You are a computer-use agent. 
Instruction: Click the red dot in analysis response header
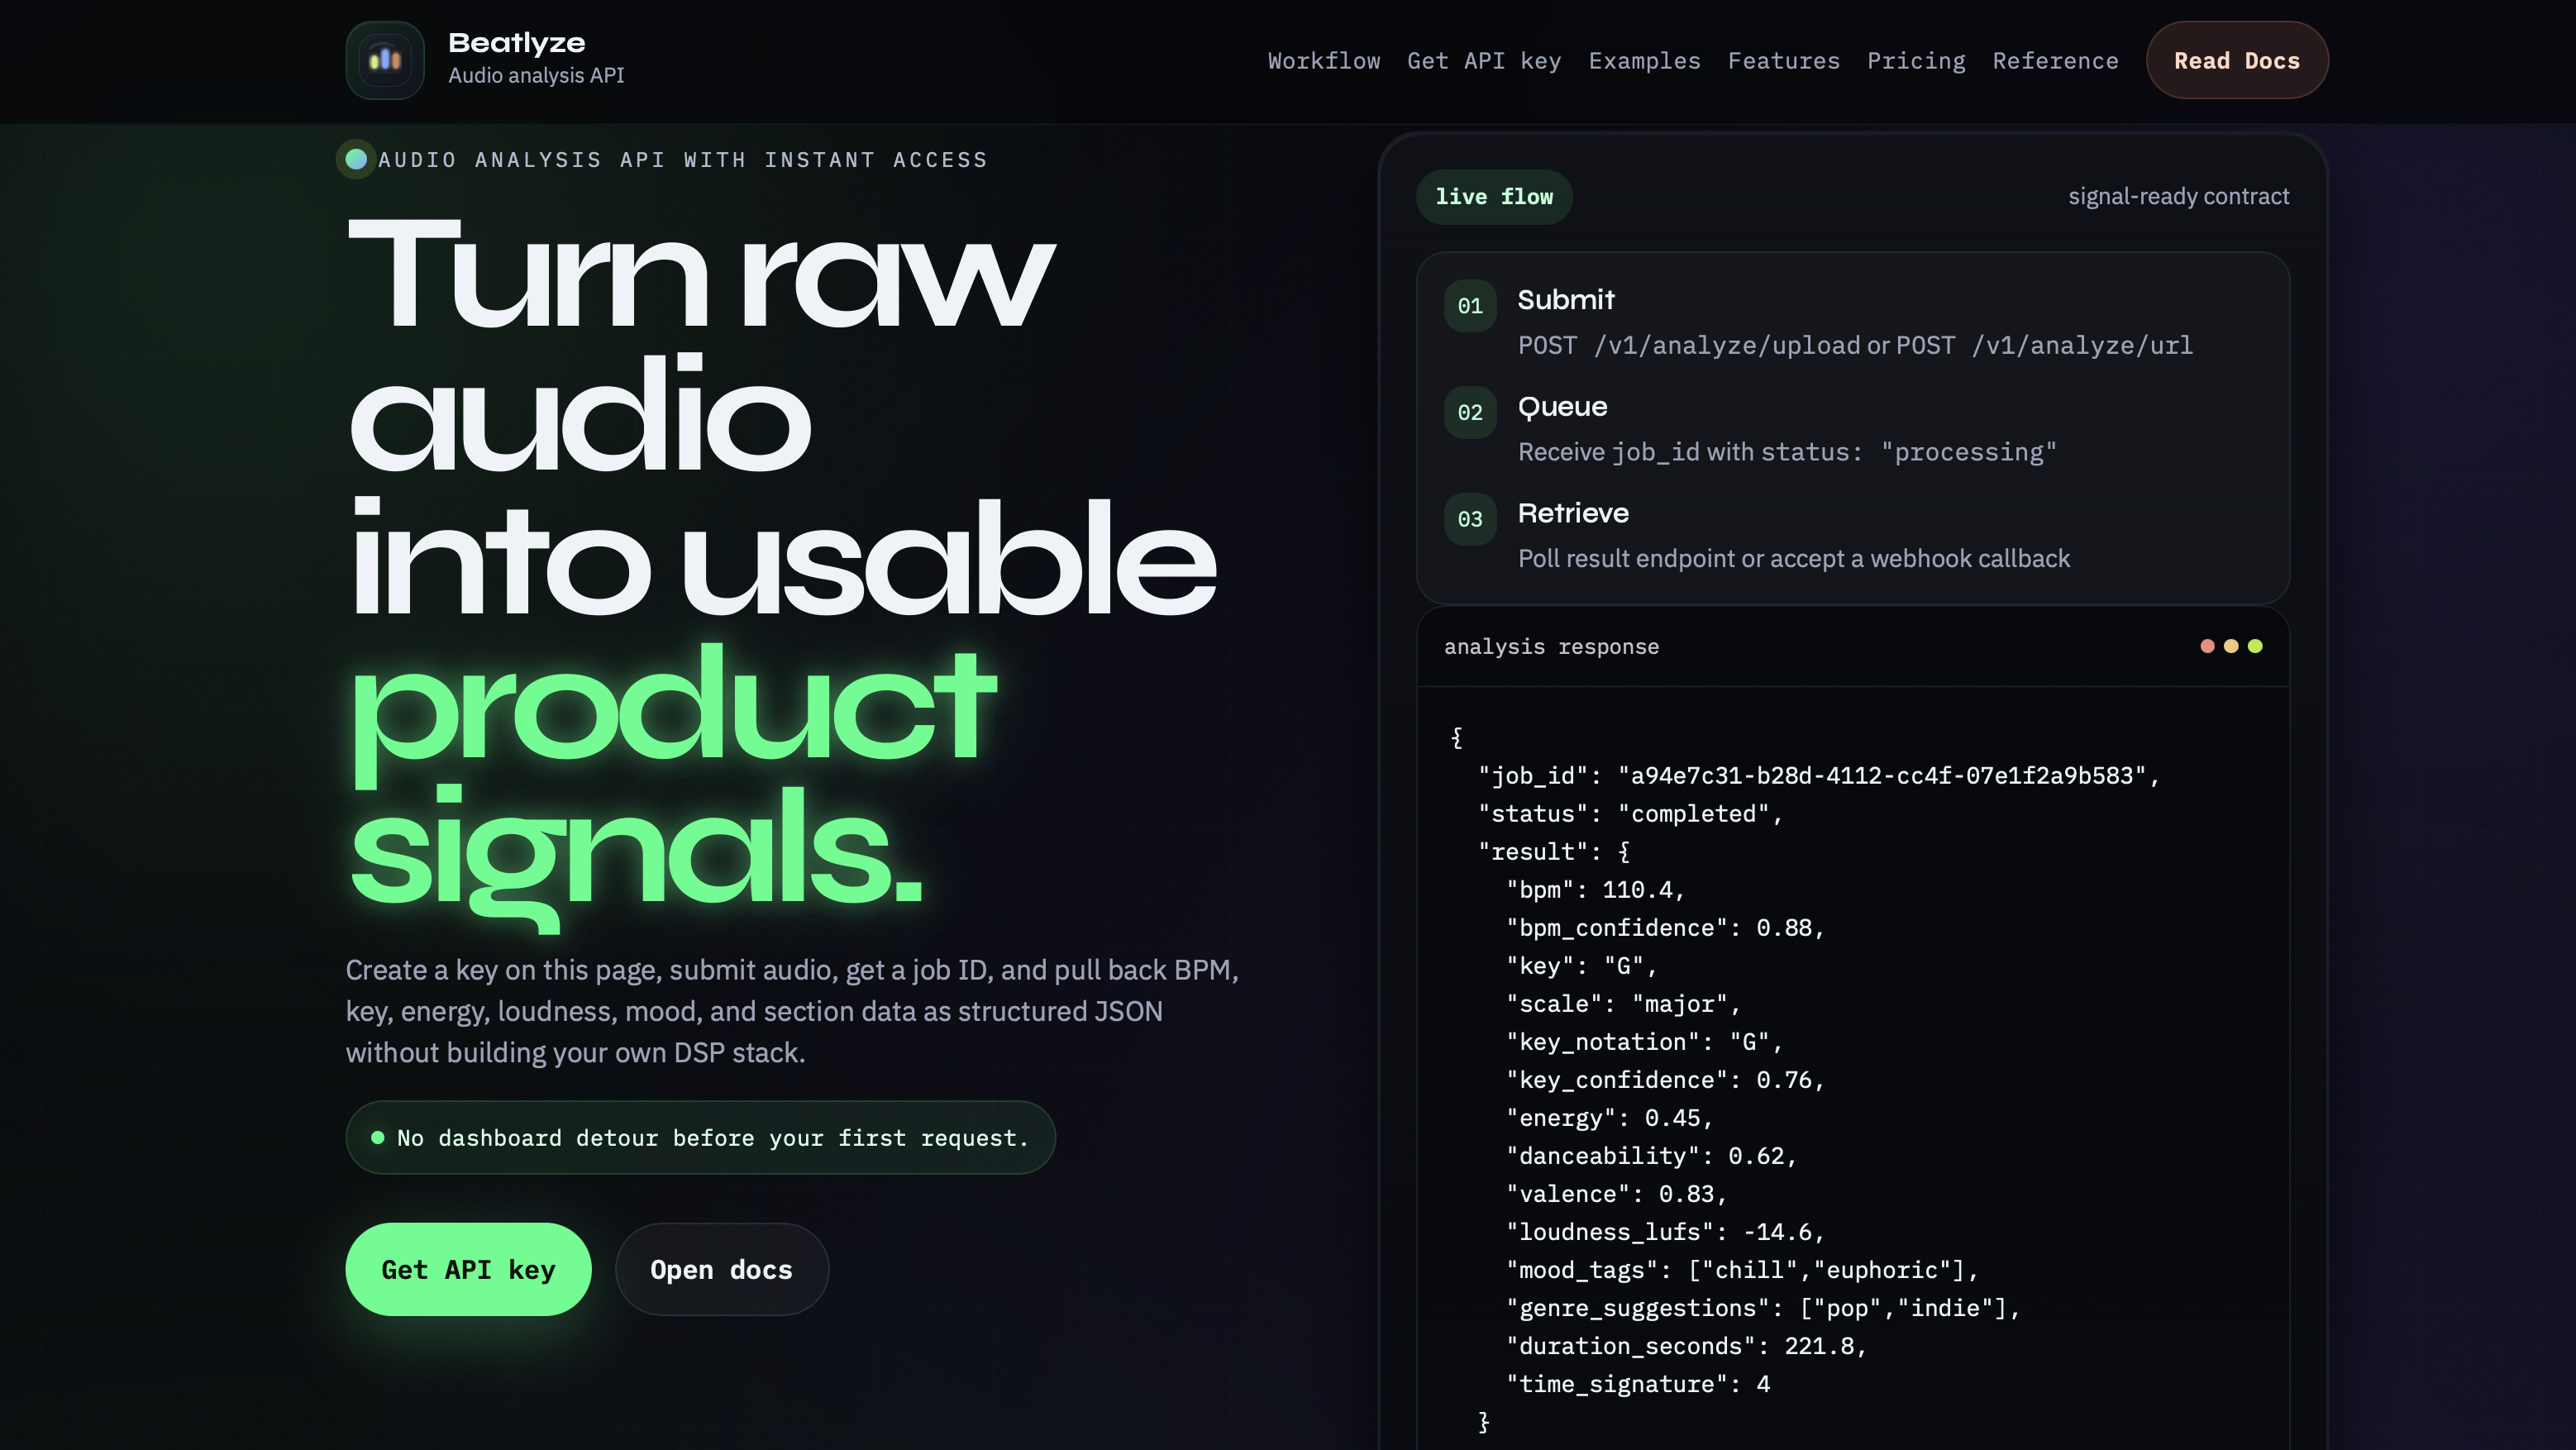tap(2207, 646)
